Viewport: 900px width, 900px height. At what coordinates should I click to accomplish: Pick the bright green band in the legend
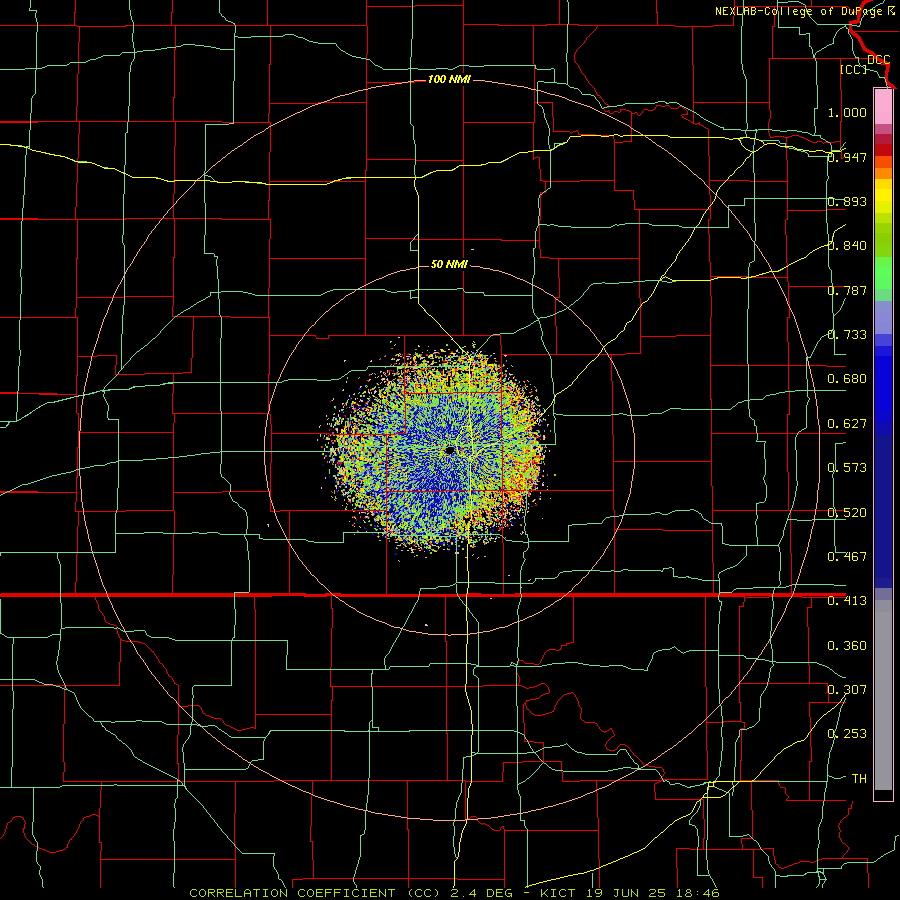coord(883,273)
